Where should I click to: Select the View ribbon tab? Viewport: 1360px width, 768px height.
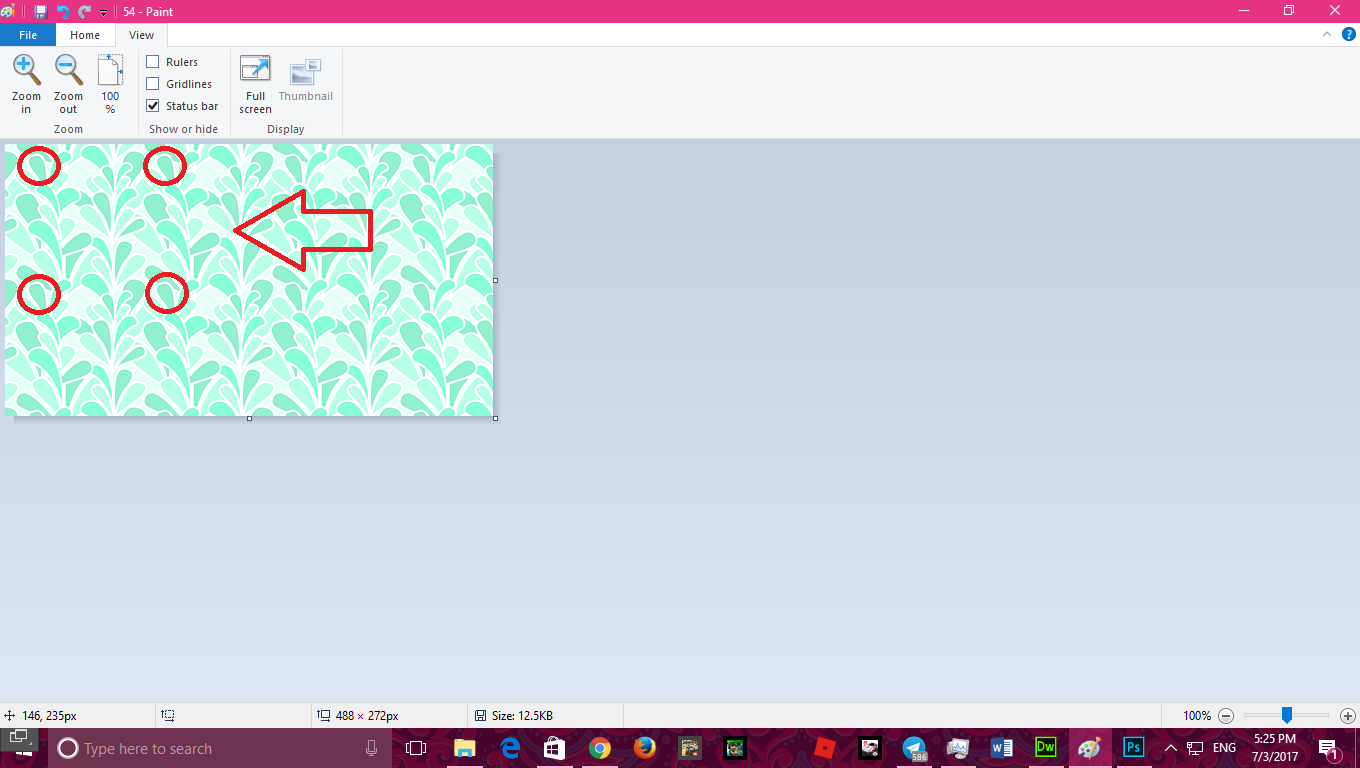pos(141,35)
